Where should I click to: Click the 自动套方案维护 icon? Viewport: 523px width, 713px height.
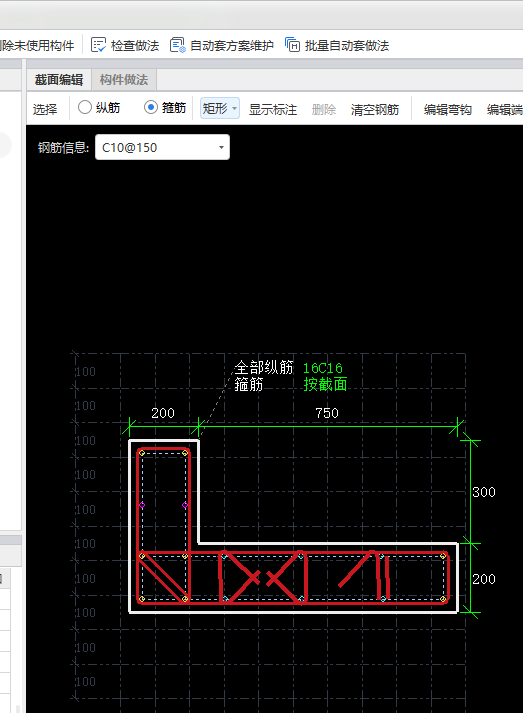(x=177, y=45)
